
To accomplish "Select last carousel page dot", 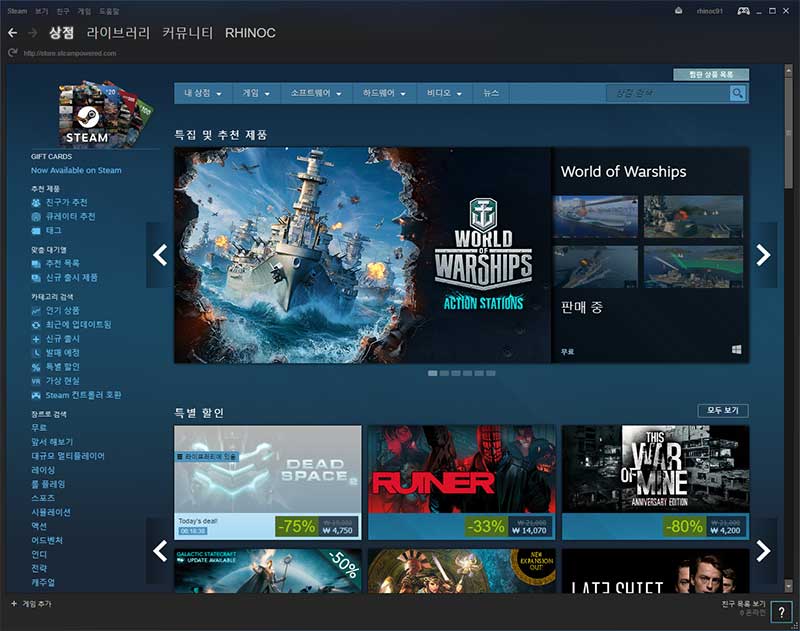I will coord(491,373).
